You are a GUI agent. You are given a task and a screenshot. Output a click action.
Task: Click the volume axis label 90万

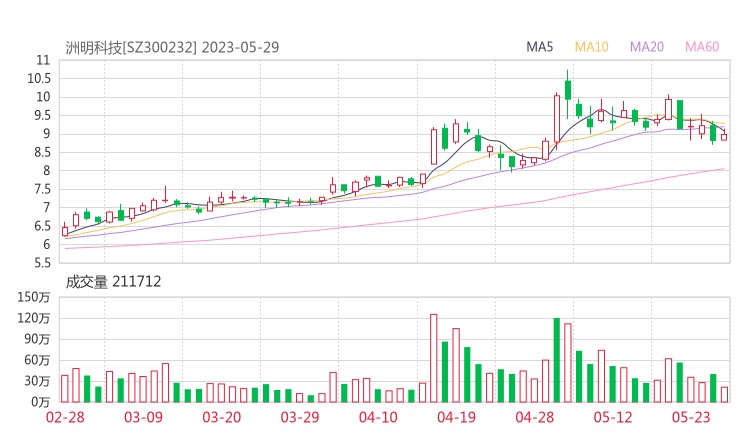pos(37,339)
